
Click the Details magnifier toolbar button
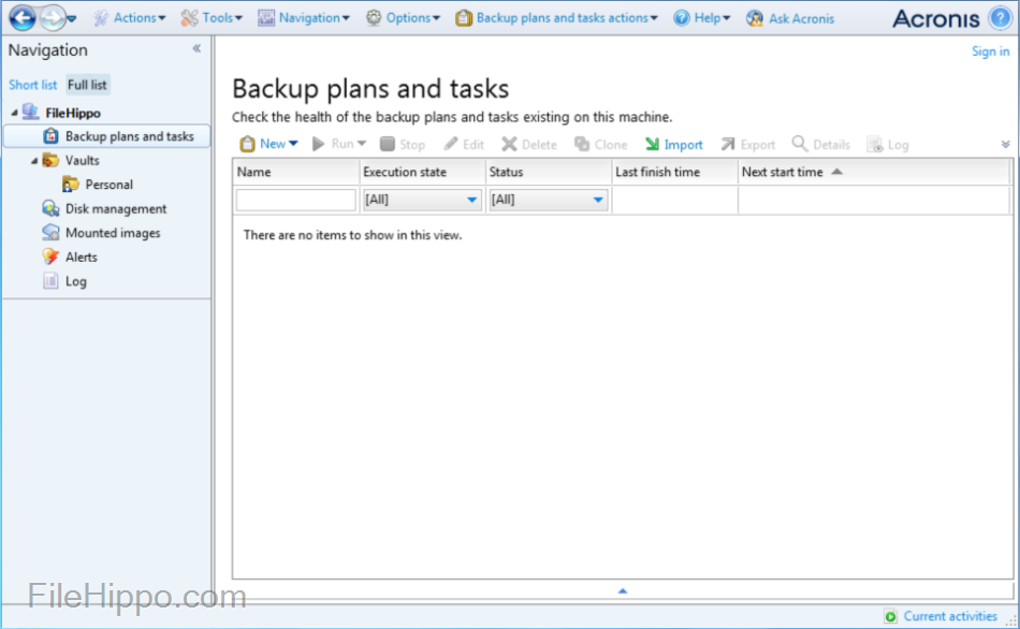tap(820, 144)
